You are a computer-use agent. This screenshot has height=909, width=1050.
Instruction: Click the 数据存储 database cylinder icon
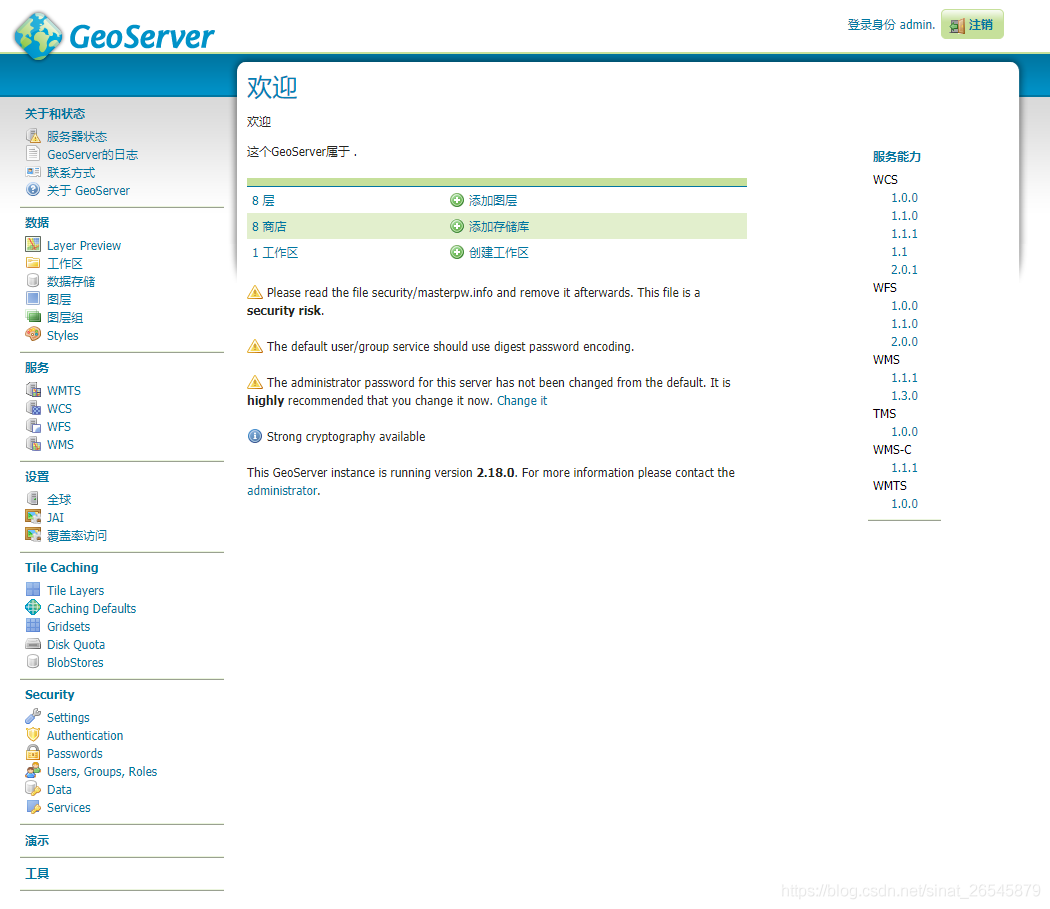pyautogui.click(x=33, y=280)
